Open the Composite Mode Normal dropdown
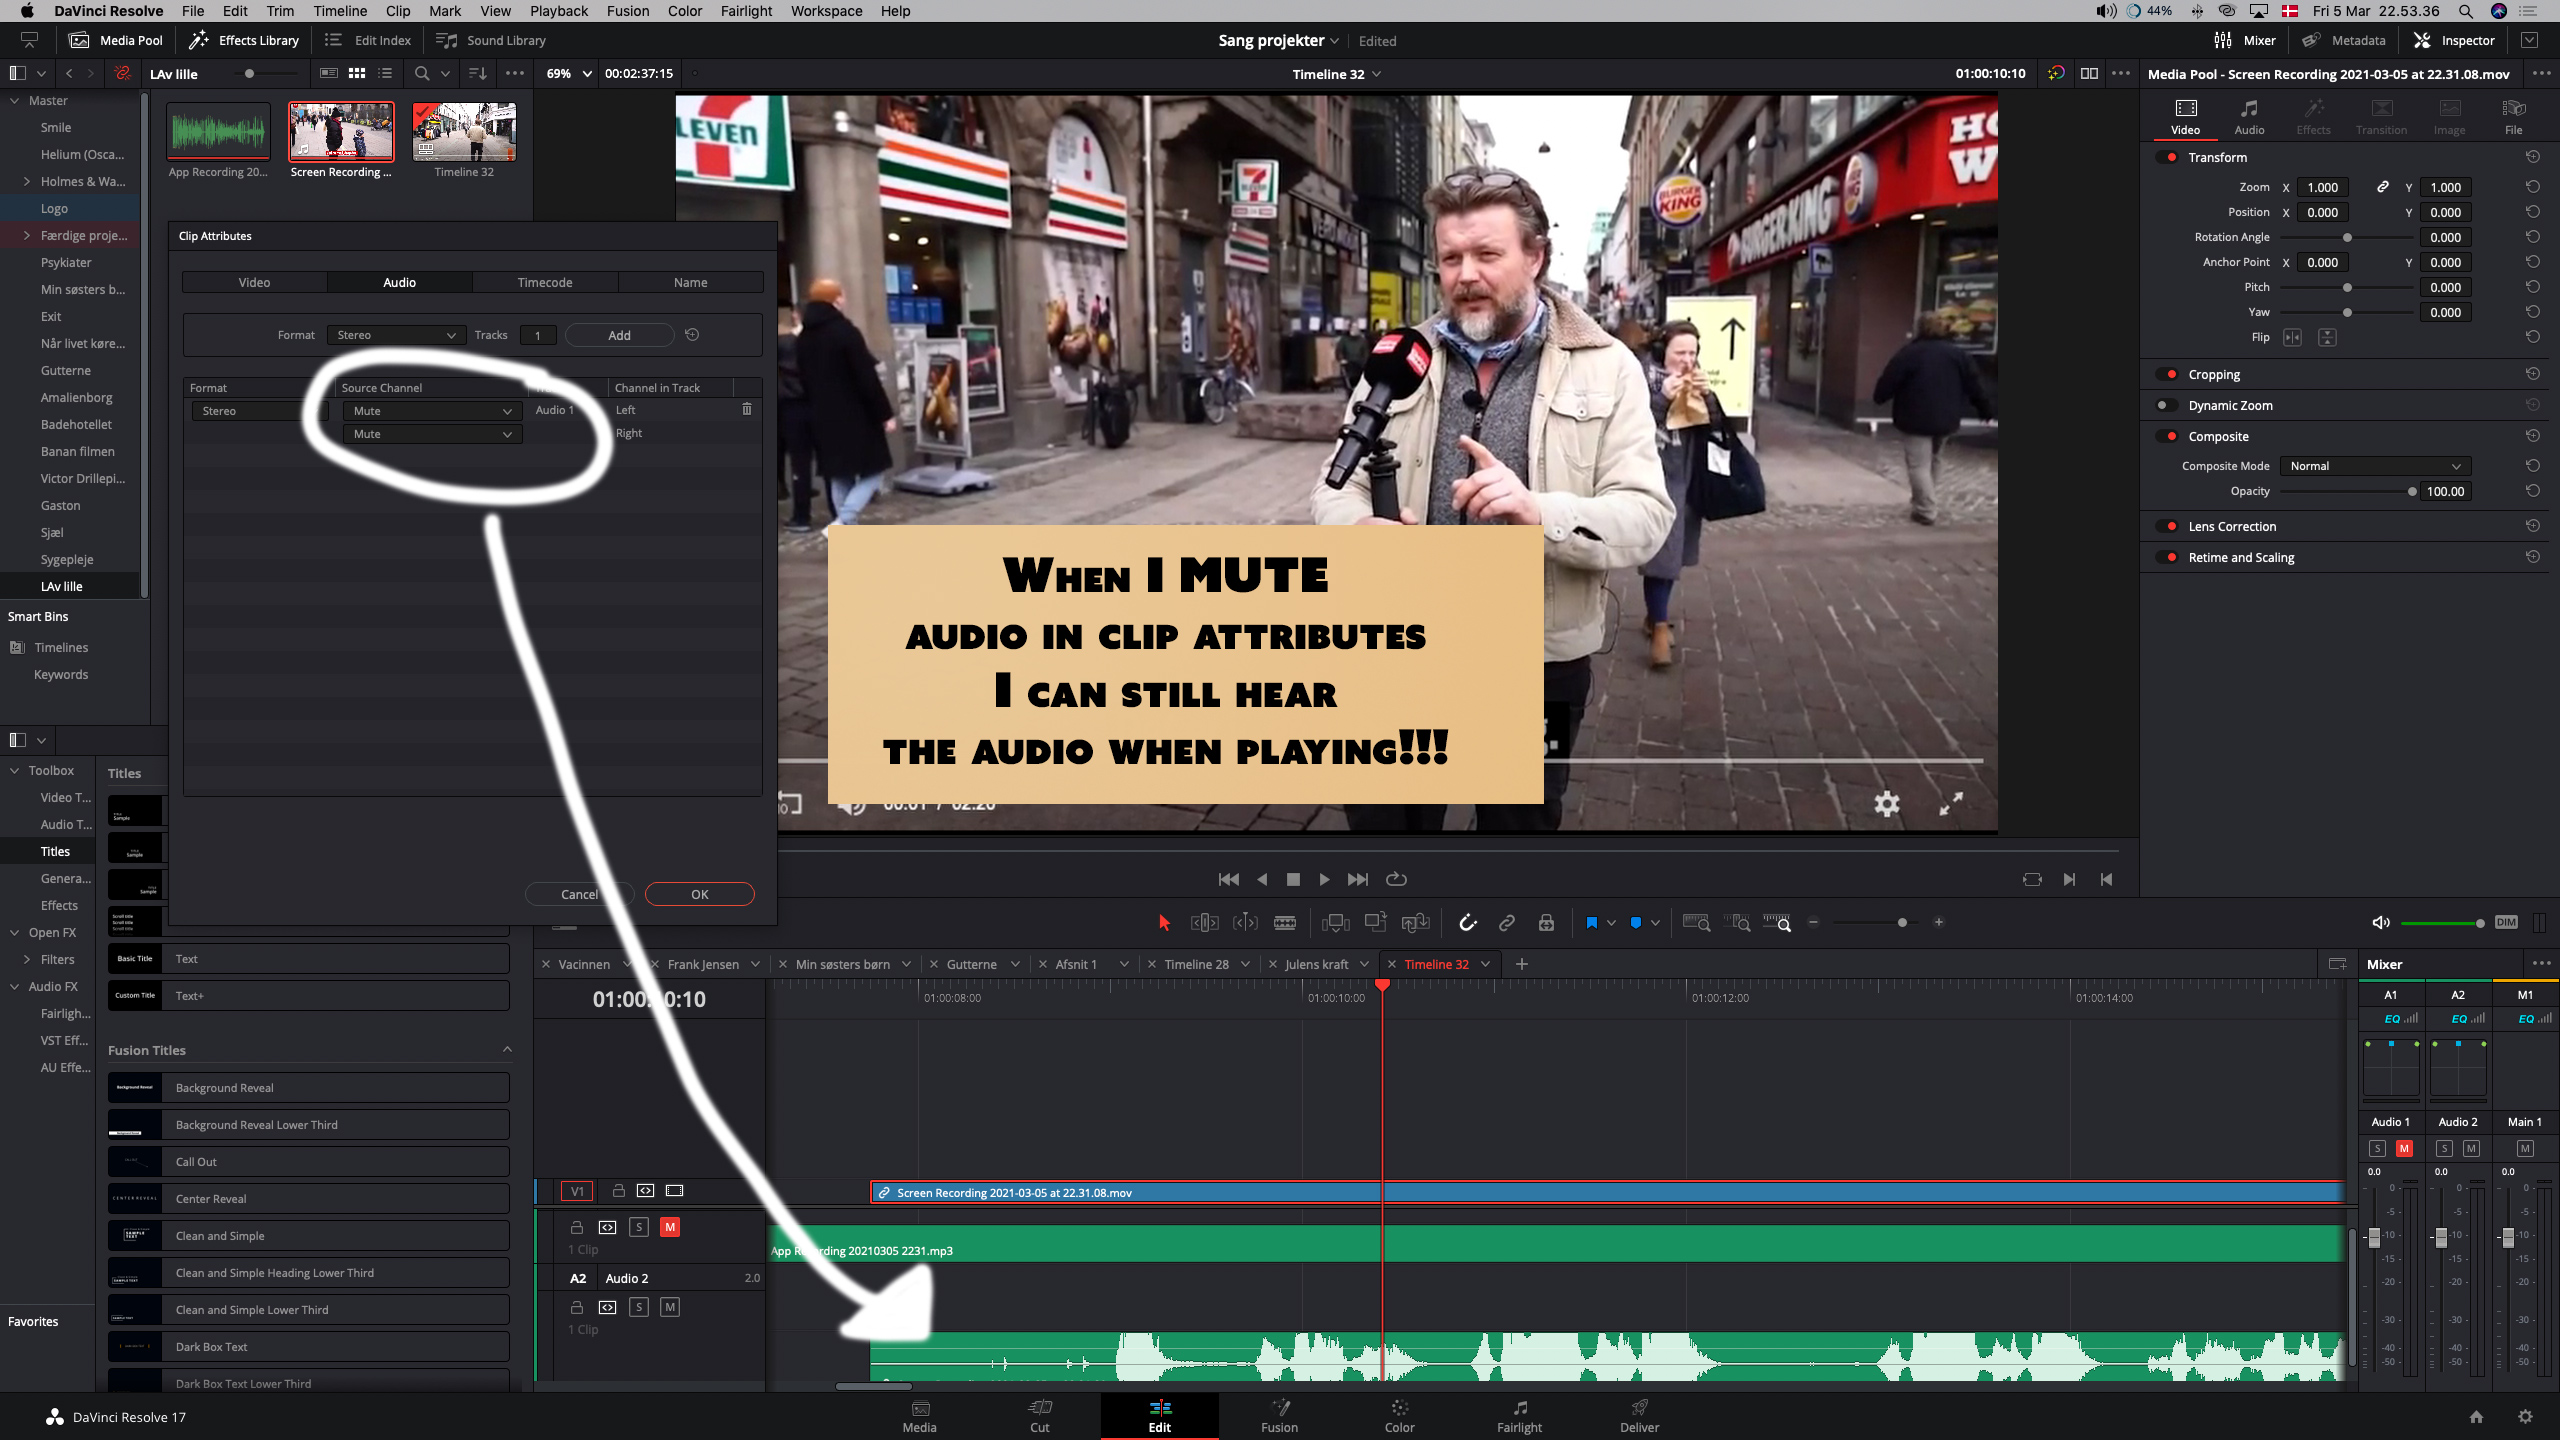 click(x=2375, y=466)
